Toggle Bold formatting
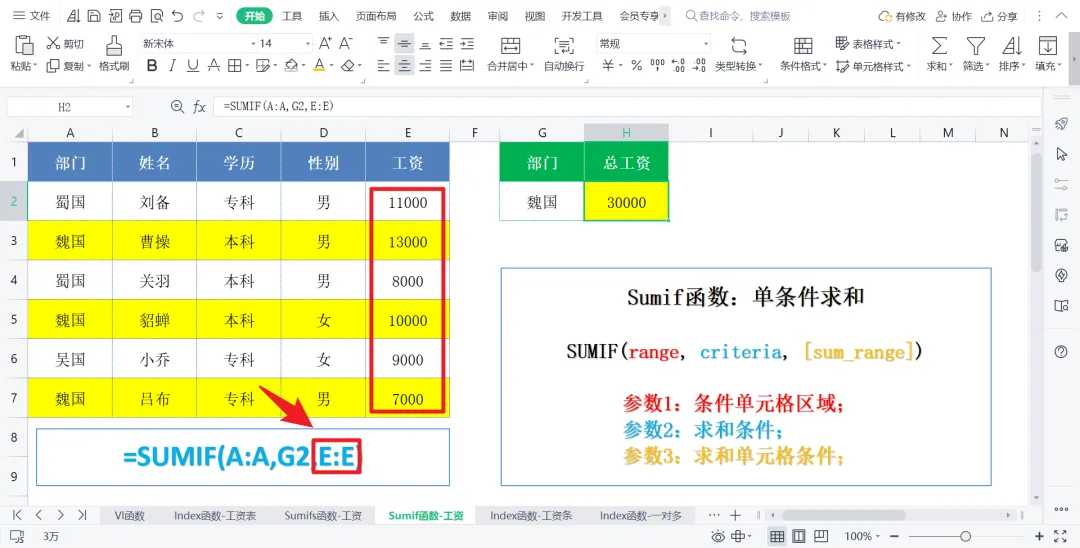This screenshot has width=1080, height=548. coord(152,65)
